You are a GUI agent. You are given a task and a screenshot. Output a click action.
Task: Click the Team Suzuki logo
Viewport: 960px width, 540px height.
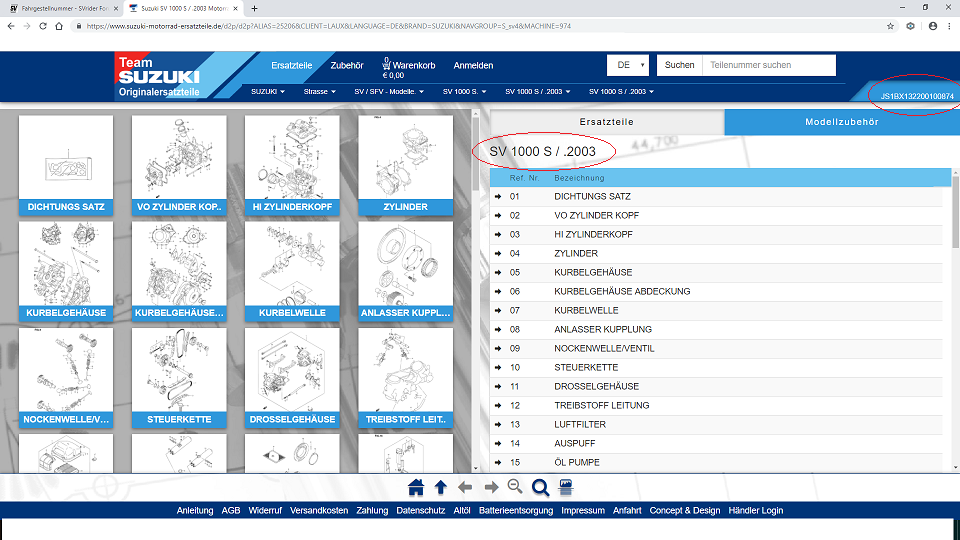[159, 76]
